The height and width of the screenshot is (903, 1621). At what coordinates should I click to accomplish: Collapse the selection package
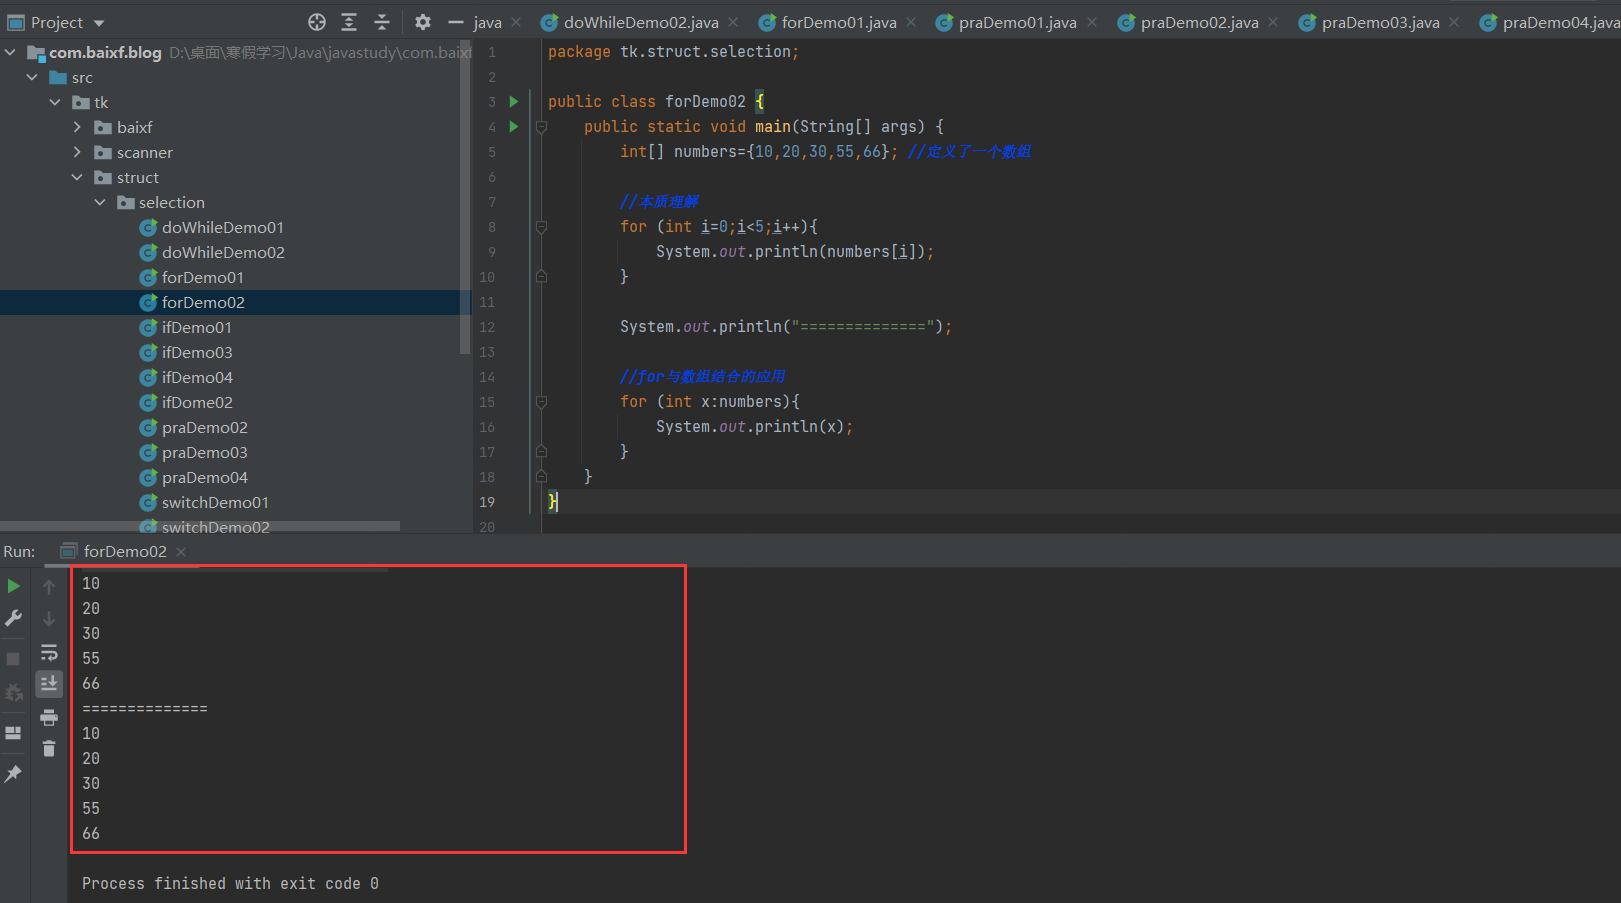click(x=101, y=202)
